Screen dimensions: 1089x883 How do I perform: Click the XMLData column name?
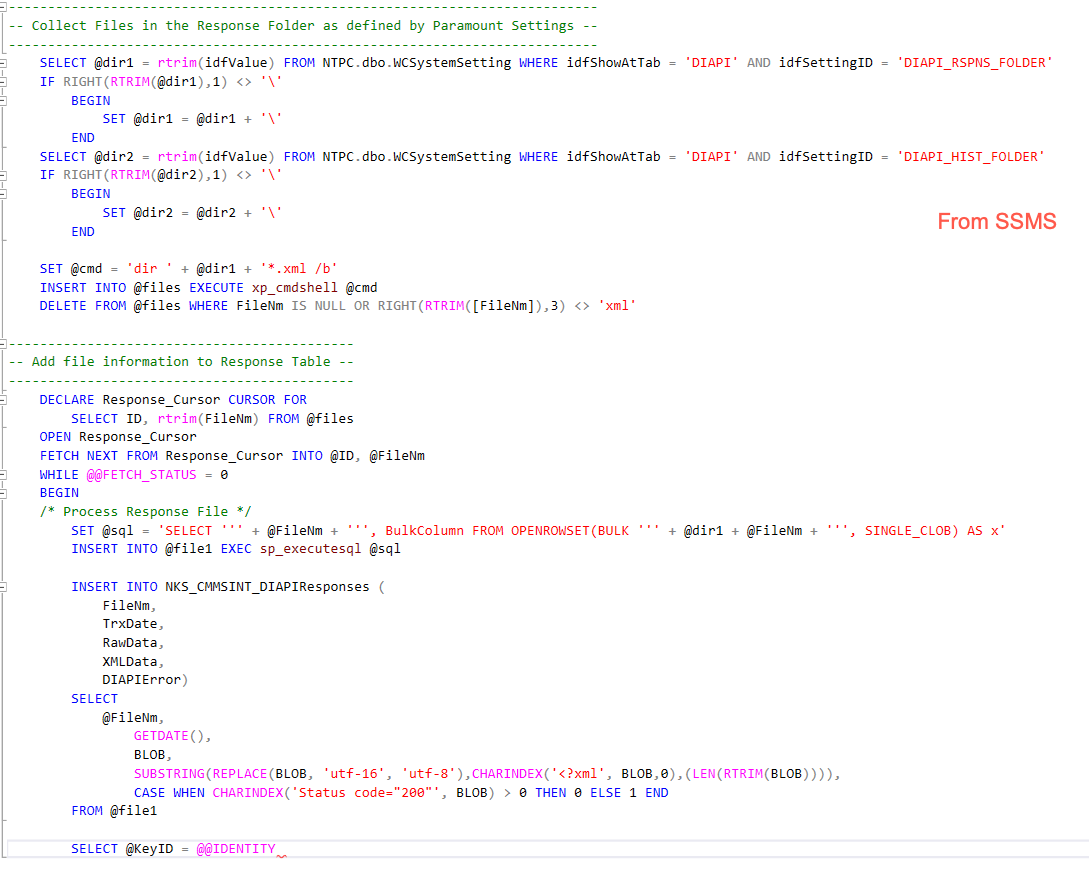130,661
